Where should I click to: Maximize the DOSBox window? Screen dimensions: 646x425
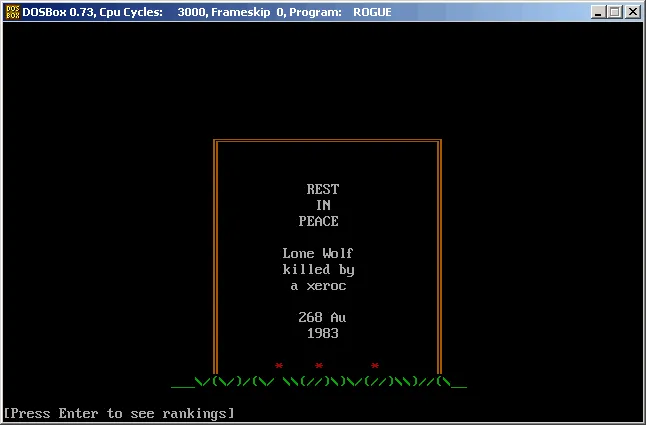(615, 12)
